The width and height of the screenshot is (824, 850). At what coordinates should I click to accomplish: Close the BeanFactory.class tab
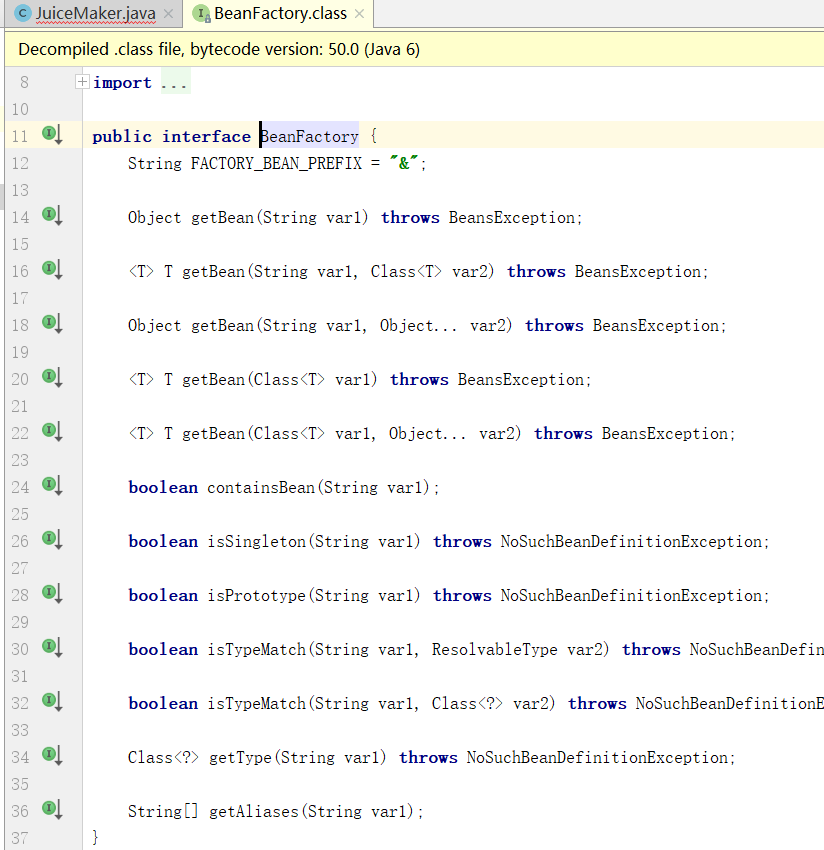[359, 15]
